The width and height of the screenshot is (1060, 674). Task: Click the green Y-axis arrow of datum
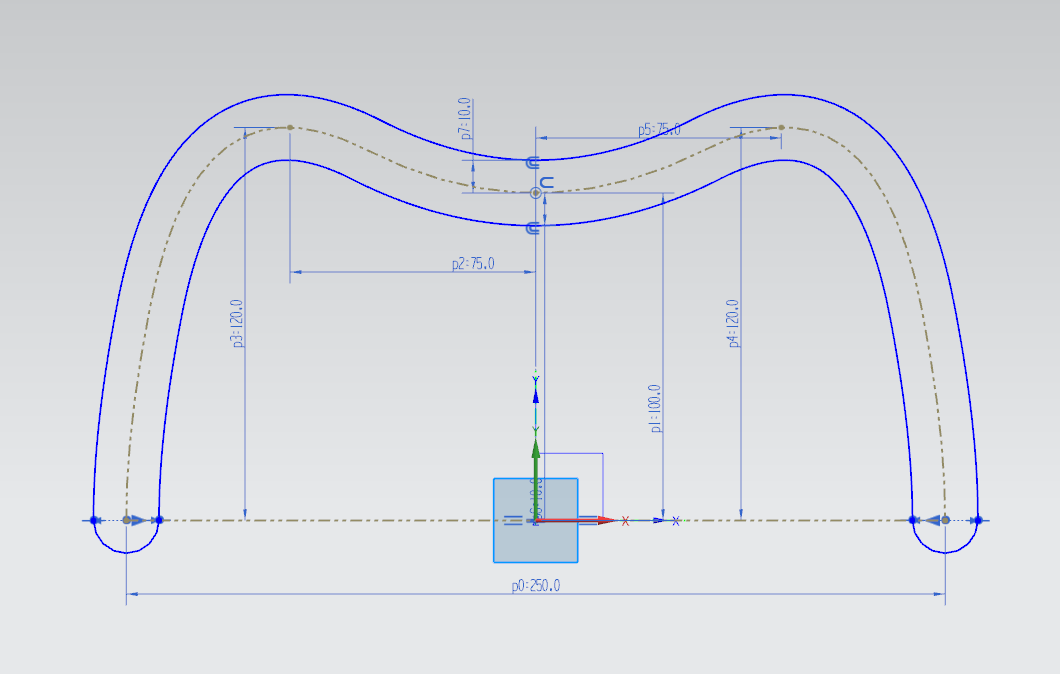[x=535, y=449]
